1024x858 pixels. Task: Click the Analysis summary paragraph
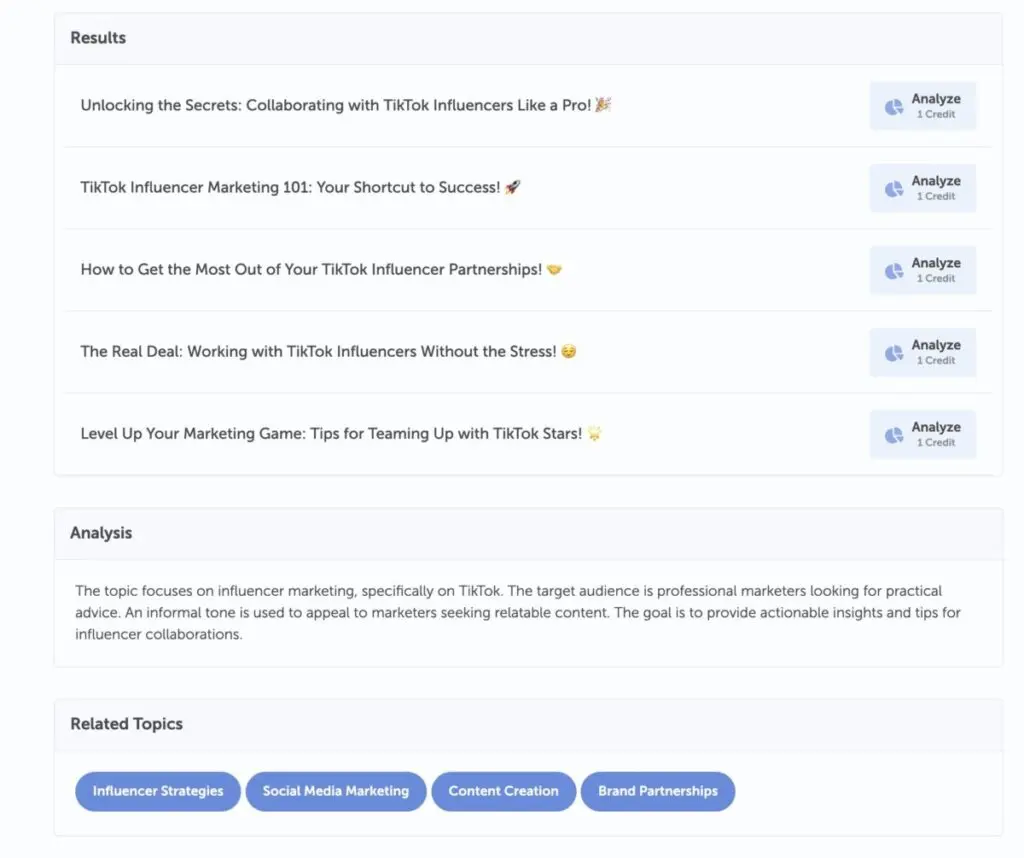518,612
